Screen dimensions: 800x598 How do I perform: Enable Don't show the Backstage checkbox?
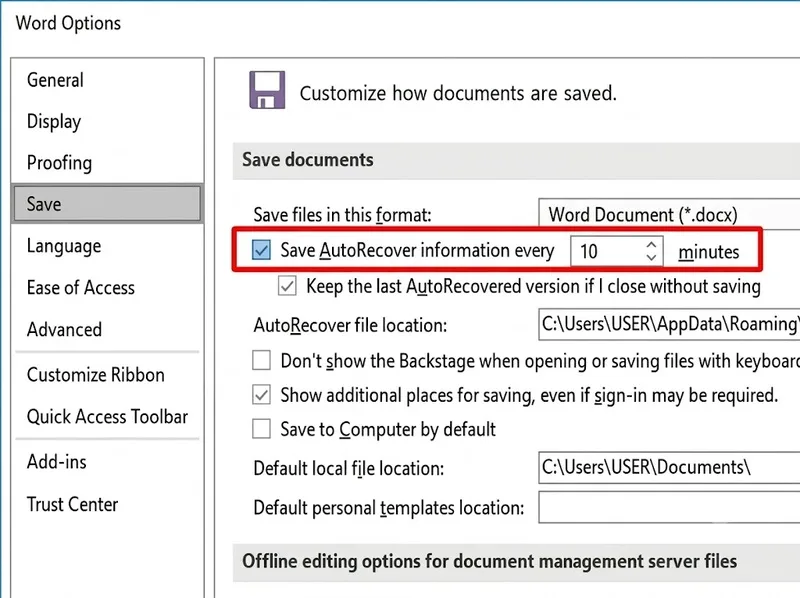click(x=262, y=360)
